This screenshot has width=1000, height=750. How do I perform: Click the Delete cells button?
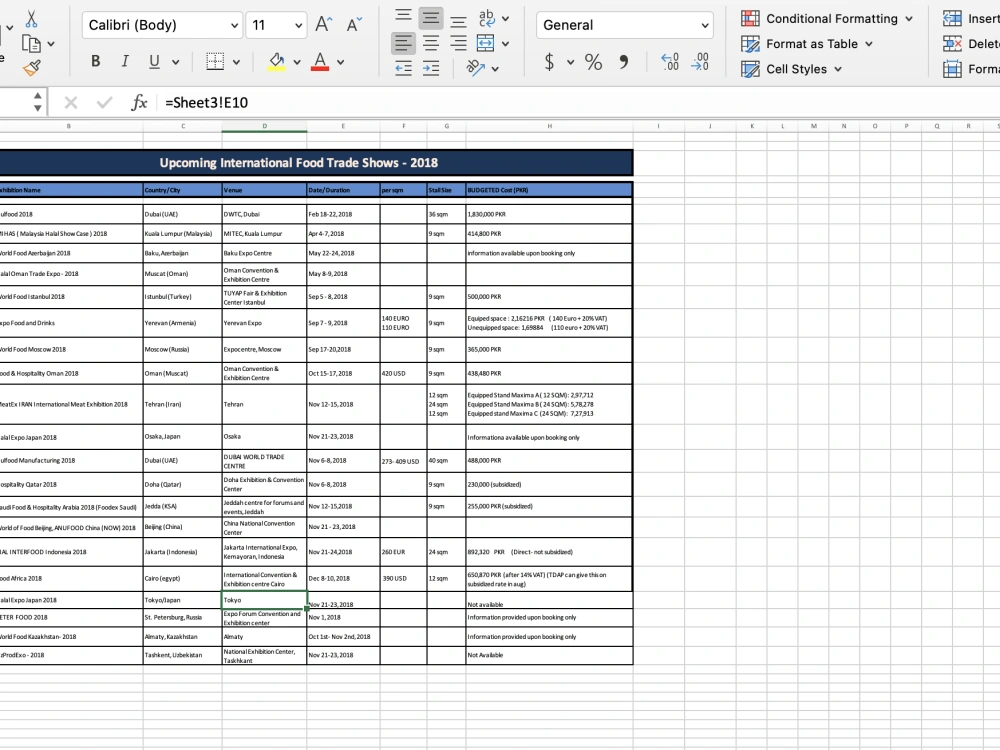(971, 44)
